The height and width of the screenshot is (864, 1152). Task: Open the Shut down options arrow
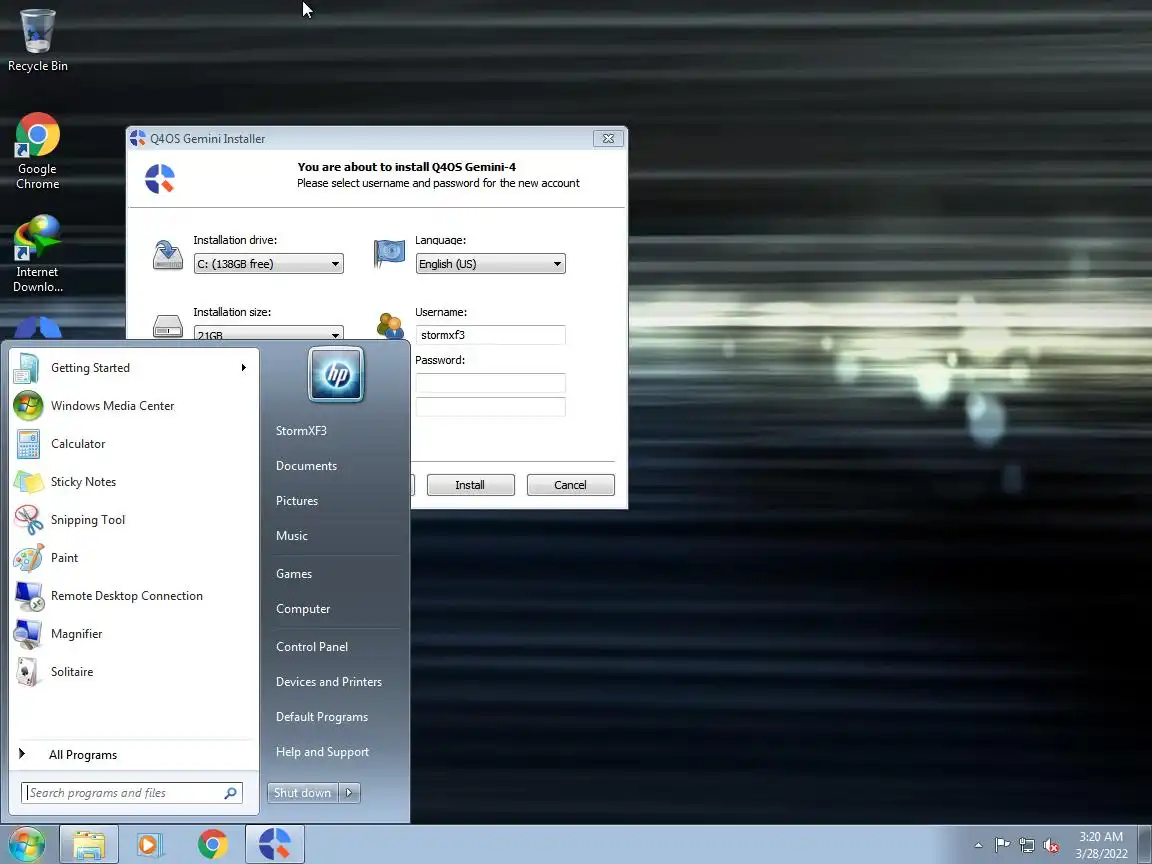click(350, 793)
